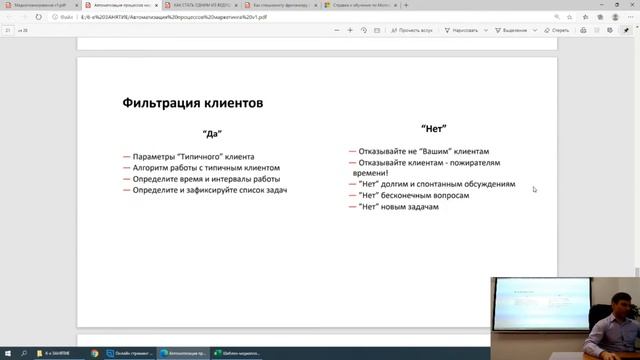
Task: Click '“Нет” новым задачам'
Action: [x=398, y=207]
